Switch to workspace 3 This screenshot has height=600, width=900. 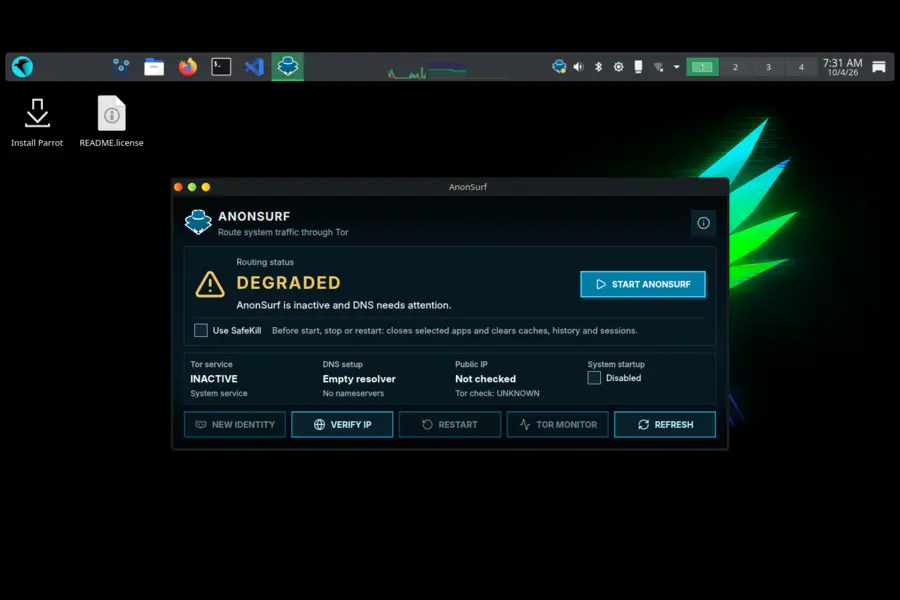point(768,67)
